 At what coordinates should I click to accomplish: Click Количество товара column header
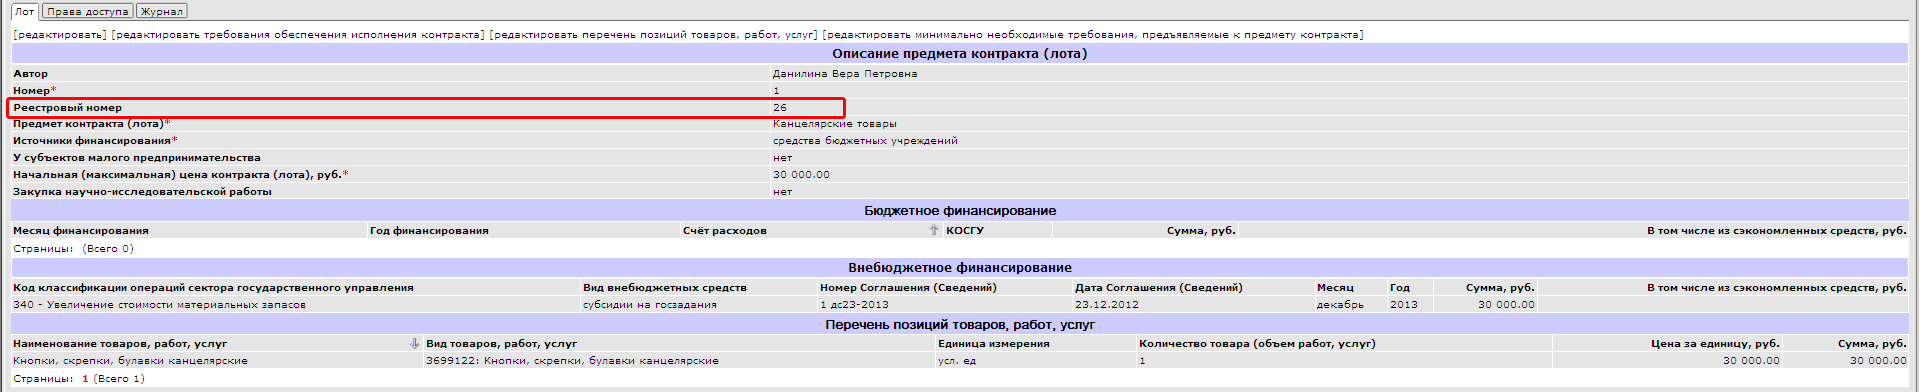[1257, 344]
